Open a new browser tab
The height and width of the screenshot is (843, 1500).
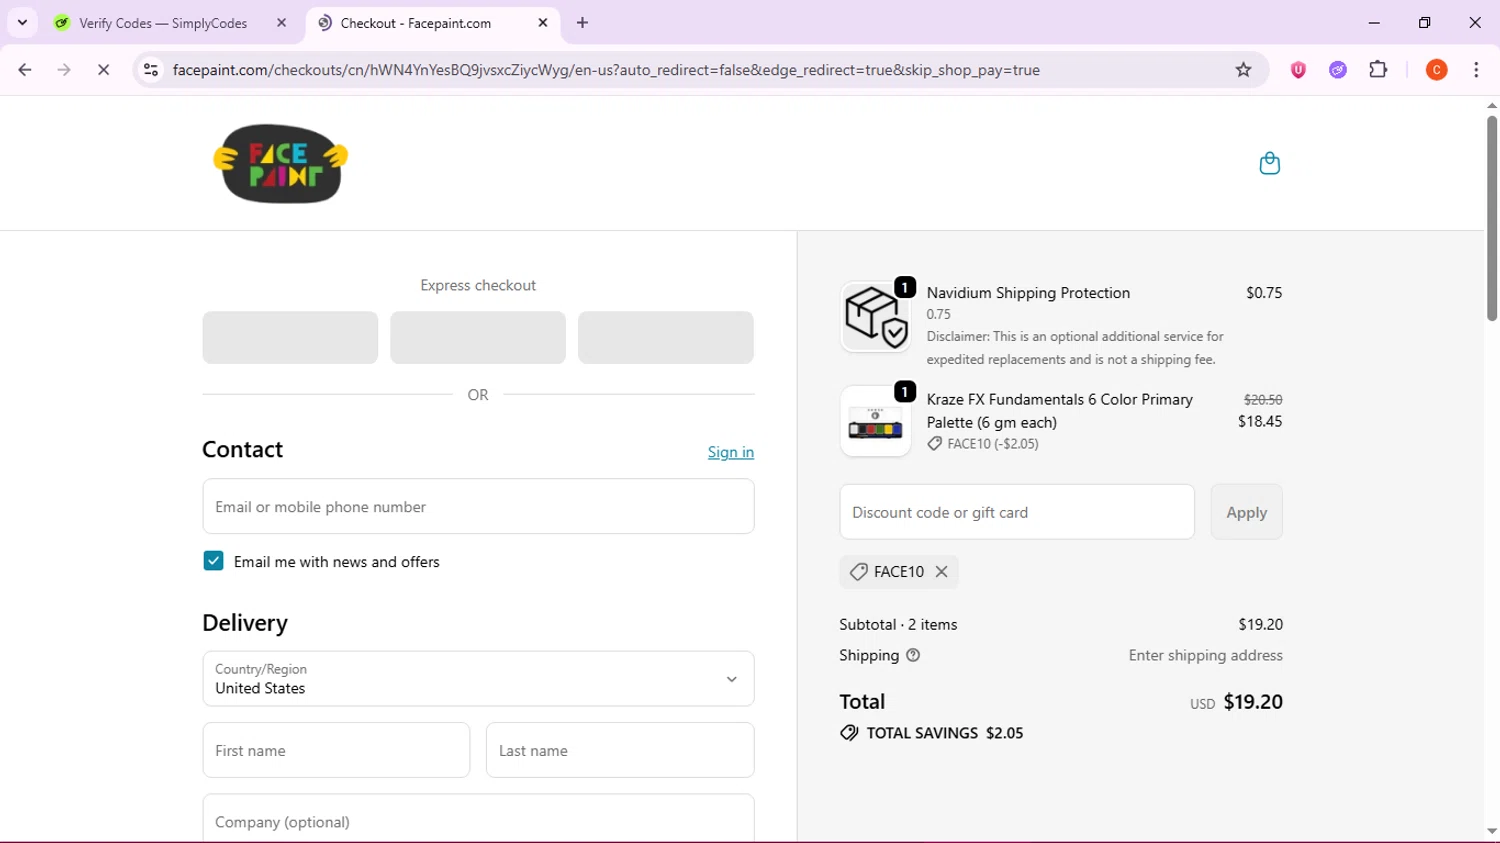(582, 23)
